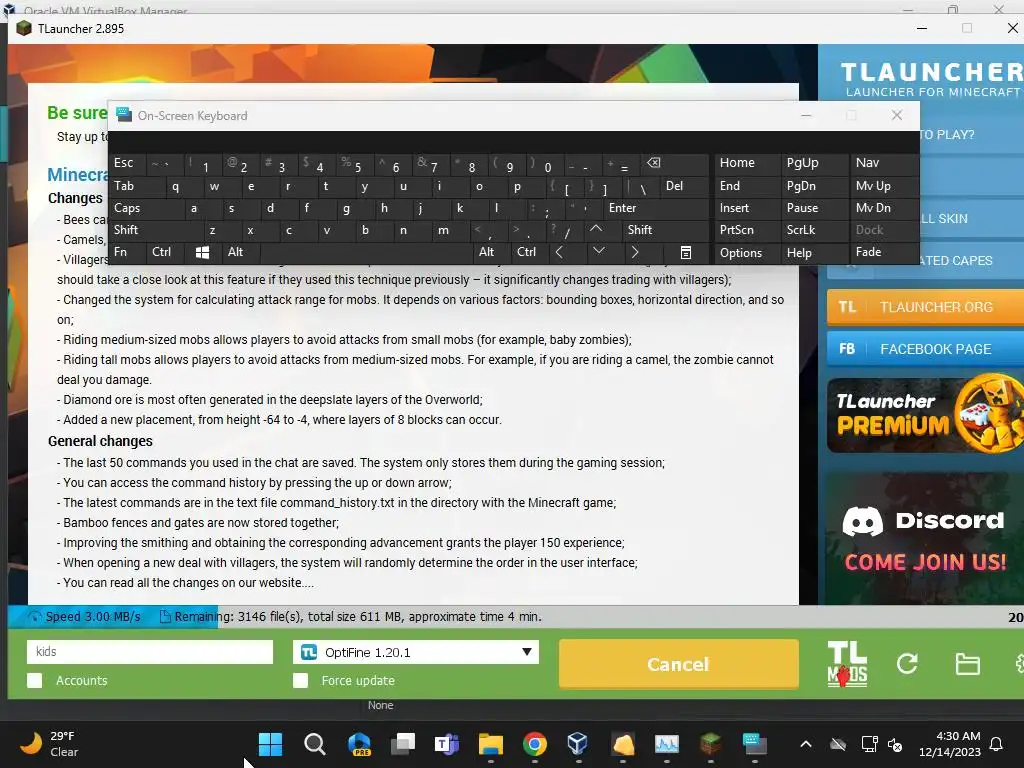Click PgUp key on On-Screen Keyboard
This screenshot has width=1024, height=768.
point(814,163)
